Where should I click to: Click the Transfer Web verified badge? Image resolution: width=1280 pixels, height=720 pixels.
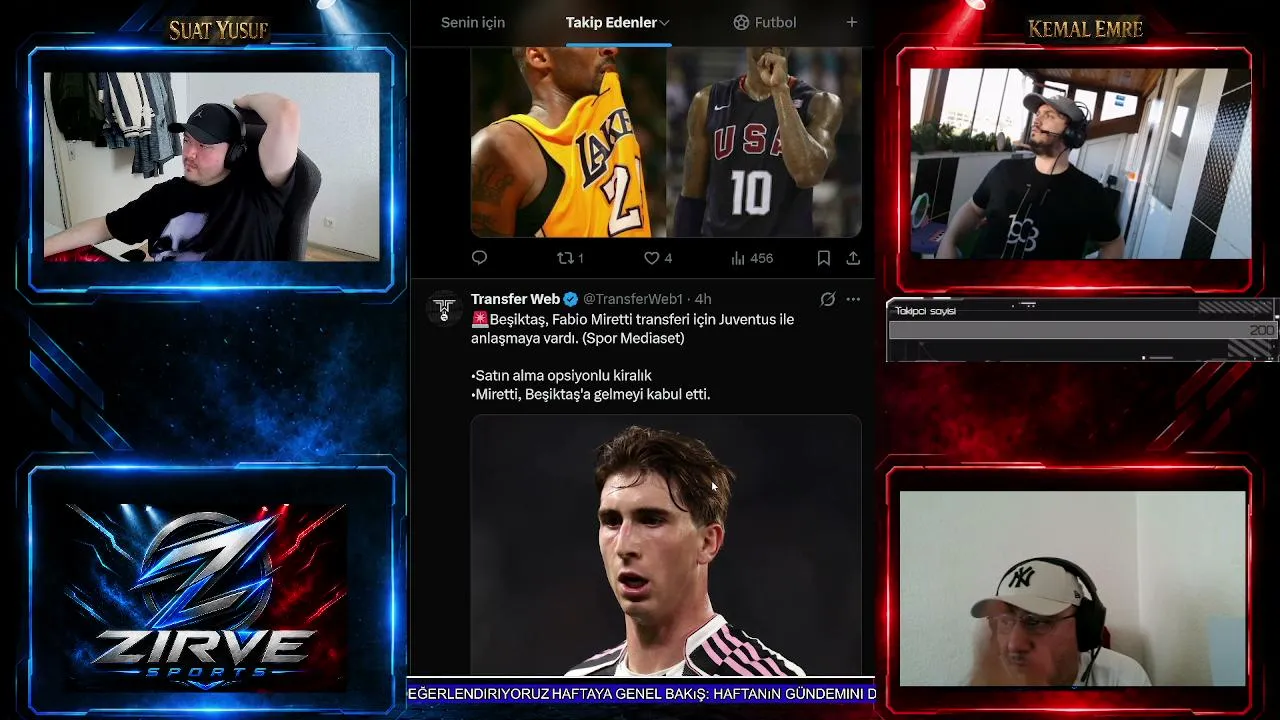(571, 299)
